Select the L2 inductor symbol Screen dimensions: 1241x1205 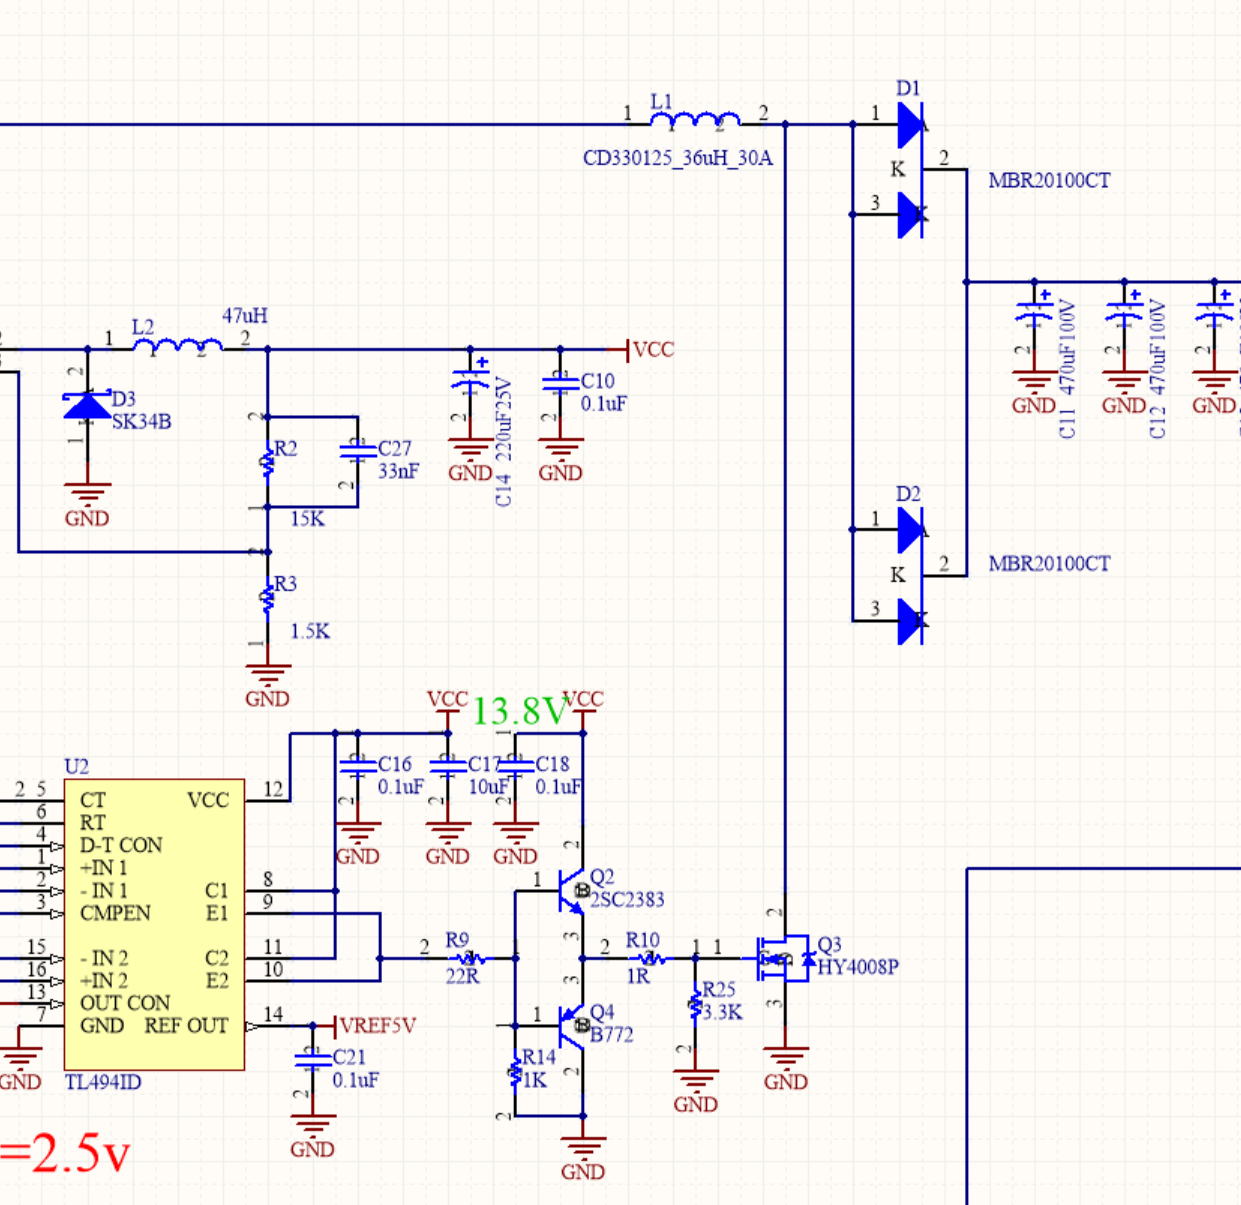[179, 347]
